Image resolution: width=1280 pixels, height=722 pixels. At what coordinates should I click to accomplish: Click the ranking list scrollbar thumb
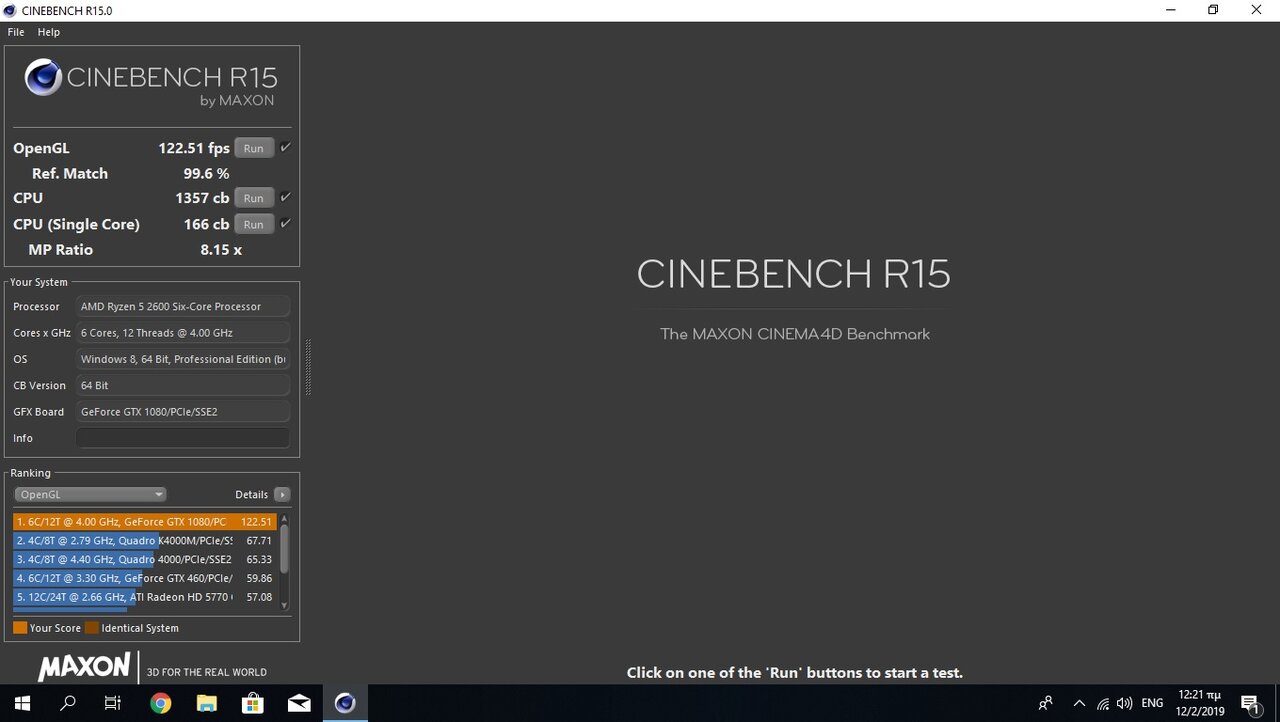point(284,548)
